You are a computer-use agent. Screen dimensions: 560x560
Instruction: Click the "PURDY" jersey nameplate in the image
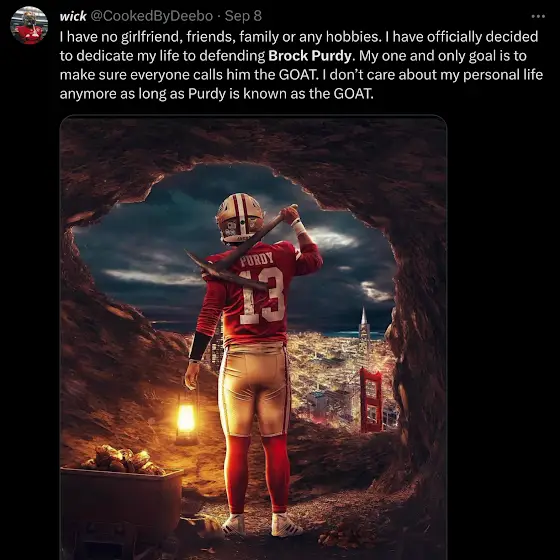(256, 259)
